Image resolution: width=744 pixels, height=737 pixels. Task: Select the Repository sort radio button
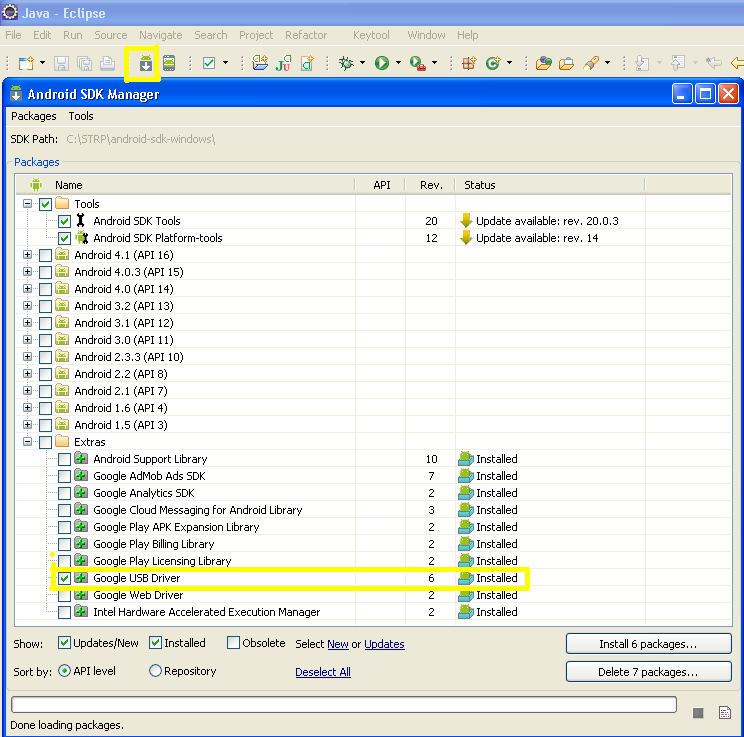point(155,671)
